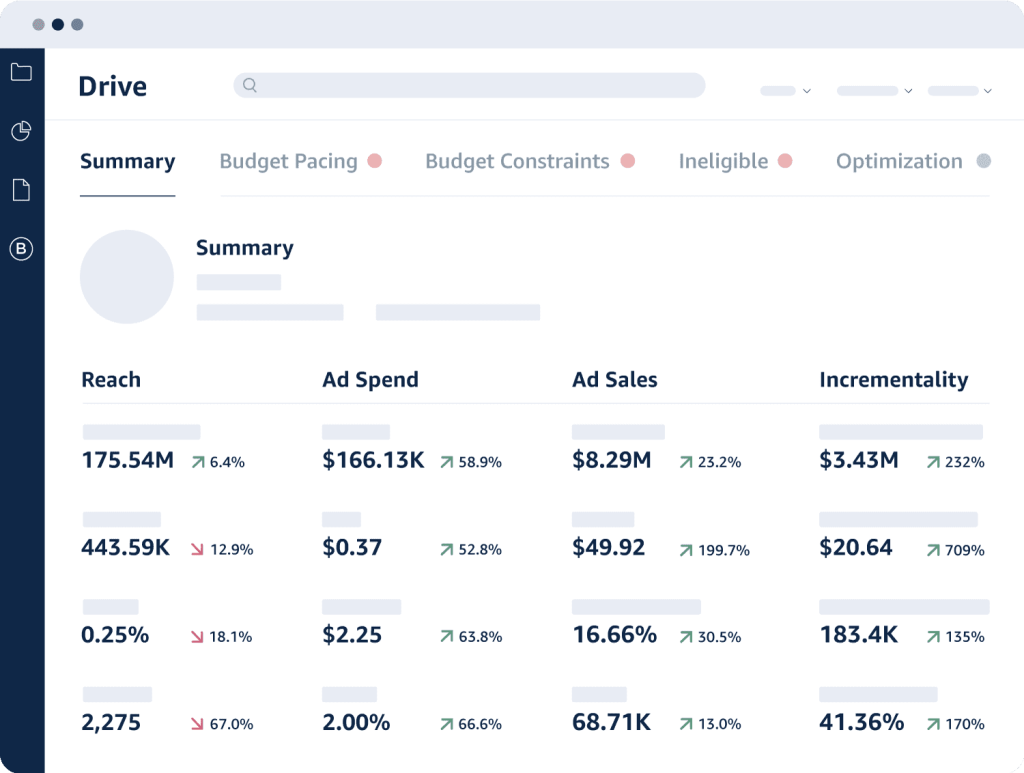This screenshot has height=773, width=1024.
Task: Open the Budget Constraints tab
Action: coord(517,161)
